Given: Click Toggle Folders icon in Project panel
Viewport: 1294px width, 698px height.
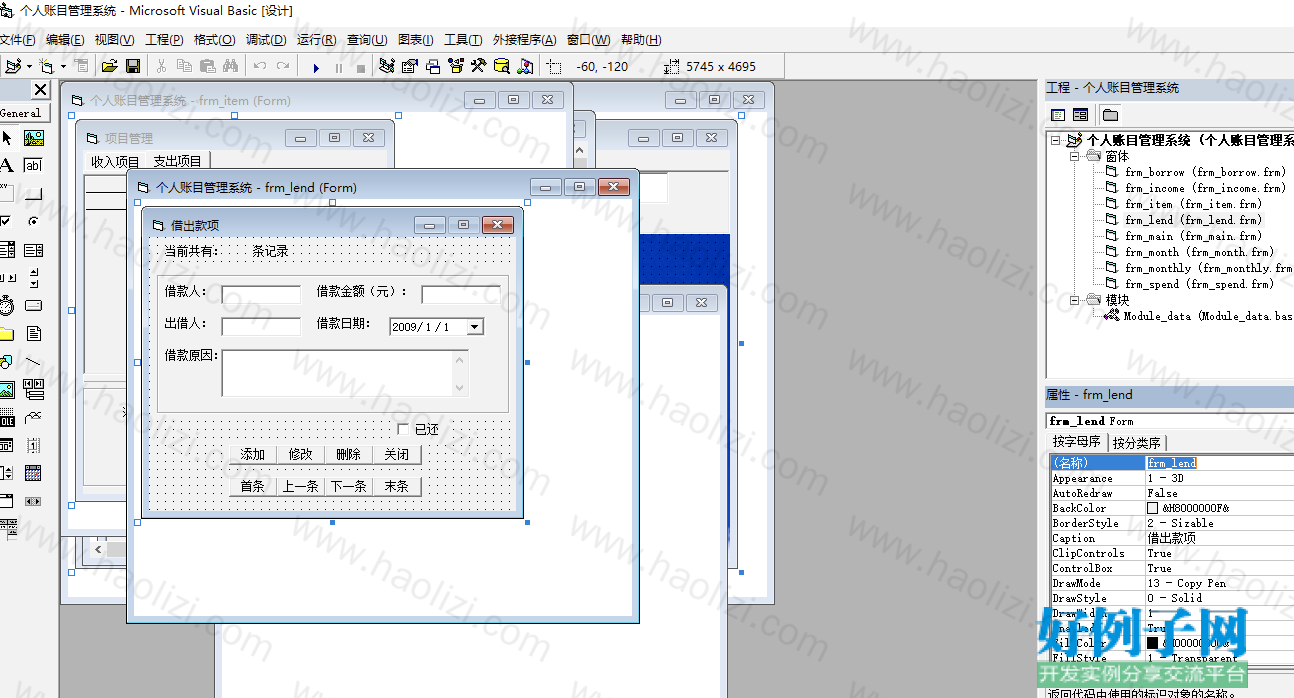Looking at the screenshot, I should coord(1110,115).
